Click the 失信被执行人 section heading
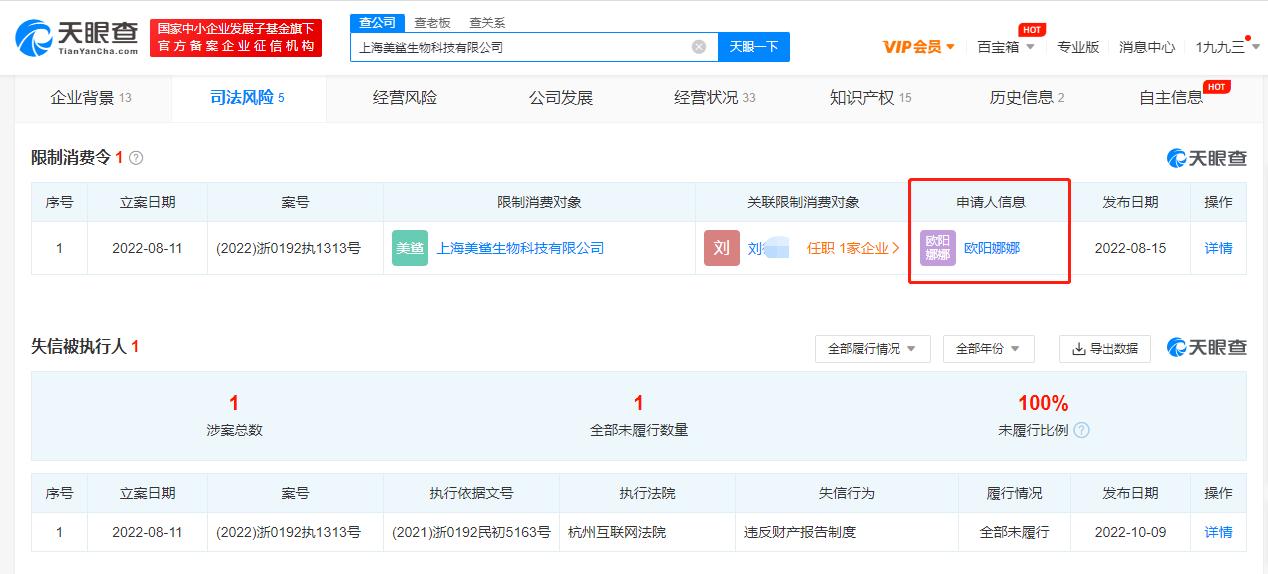 tap(79, 346)
